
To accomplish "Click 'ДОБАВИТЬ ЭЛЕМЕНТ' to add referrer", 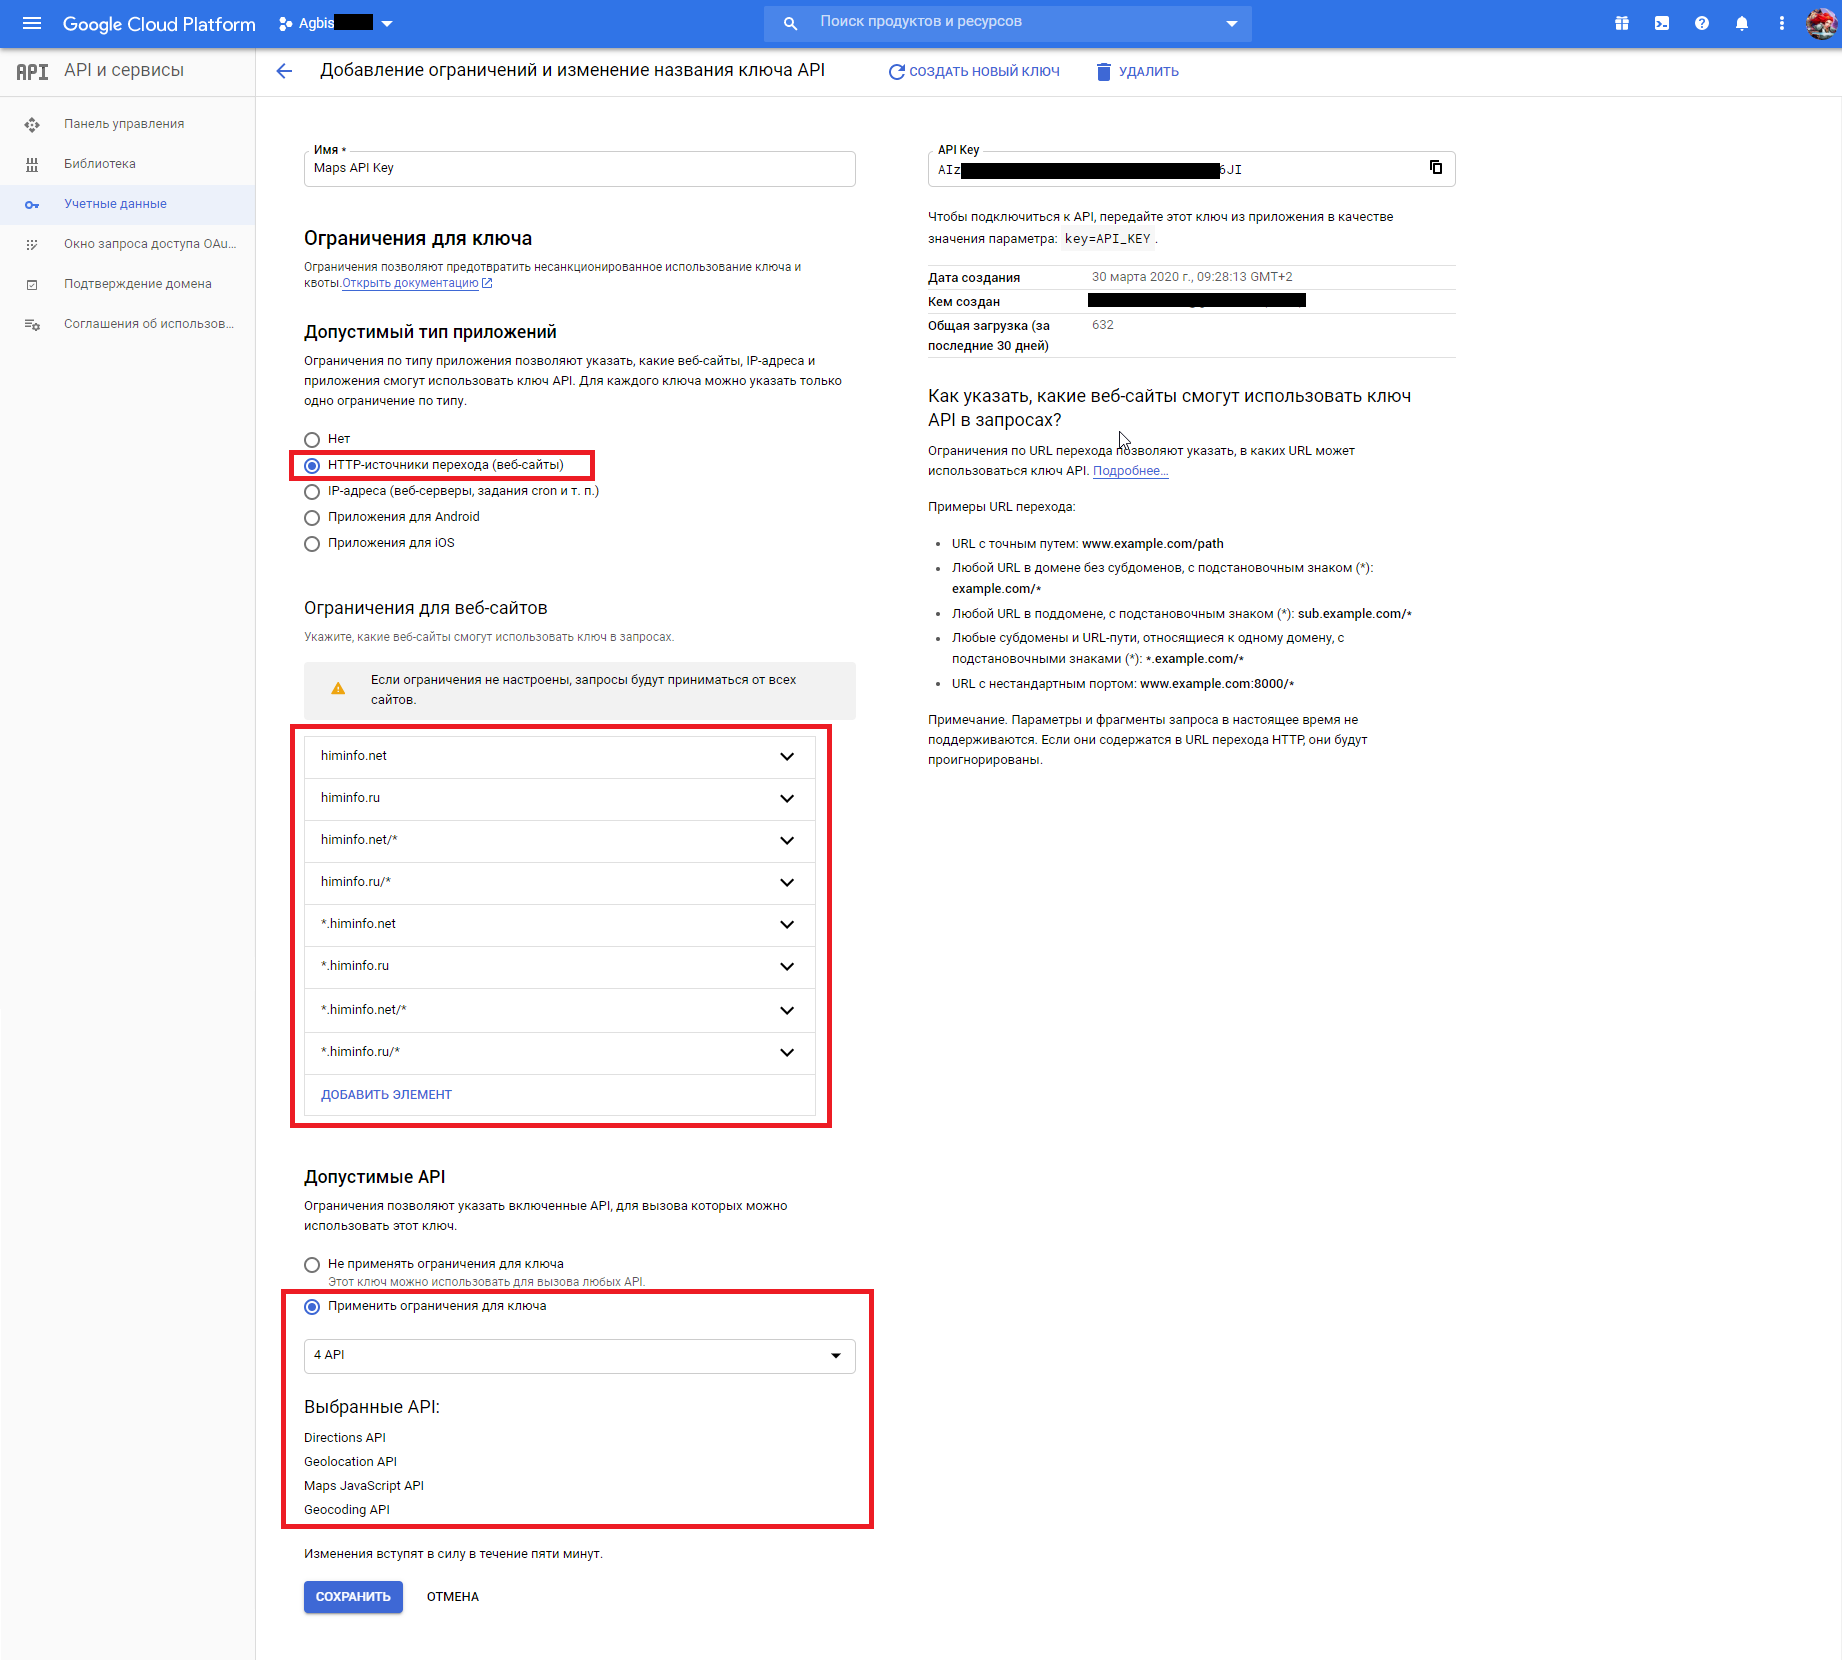I will [386, 1095].
